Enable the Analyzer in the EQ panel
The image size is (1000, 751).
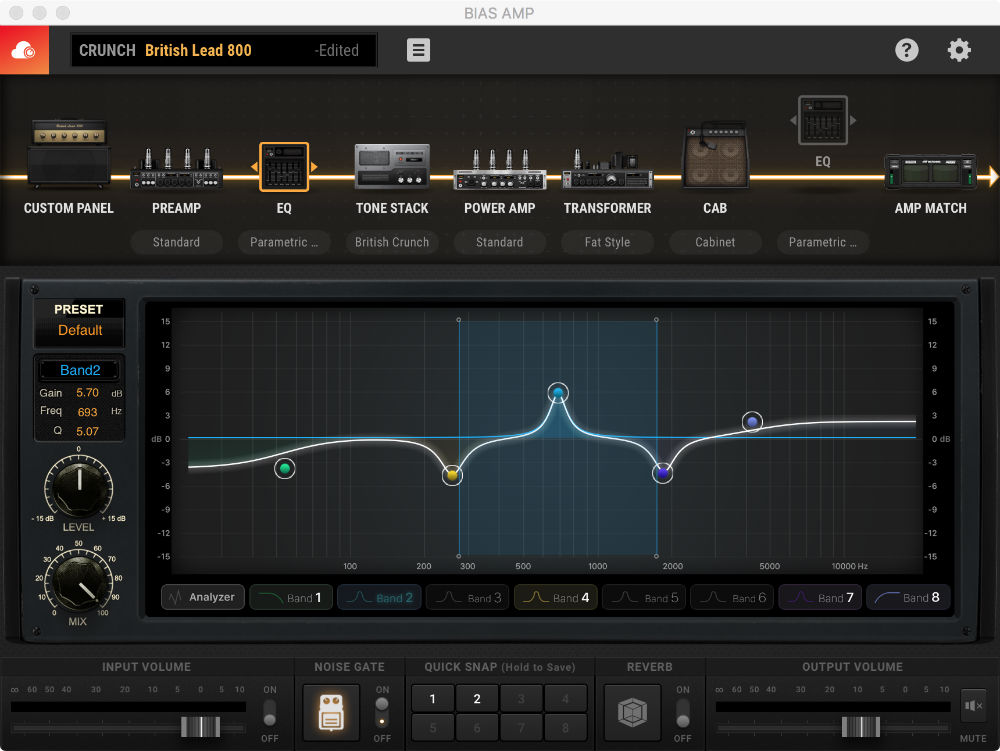click(202, 597)
